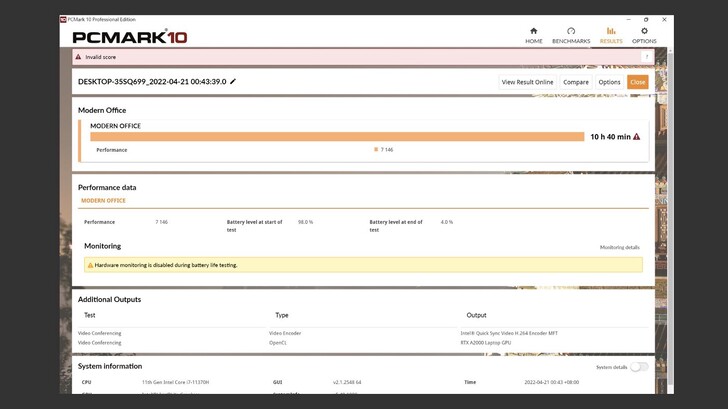Close the result with orange Close button
This screenshot has height=409, width=728.
click(637, 82)
